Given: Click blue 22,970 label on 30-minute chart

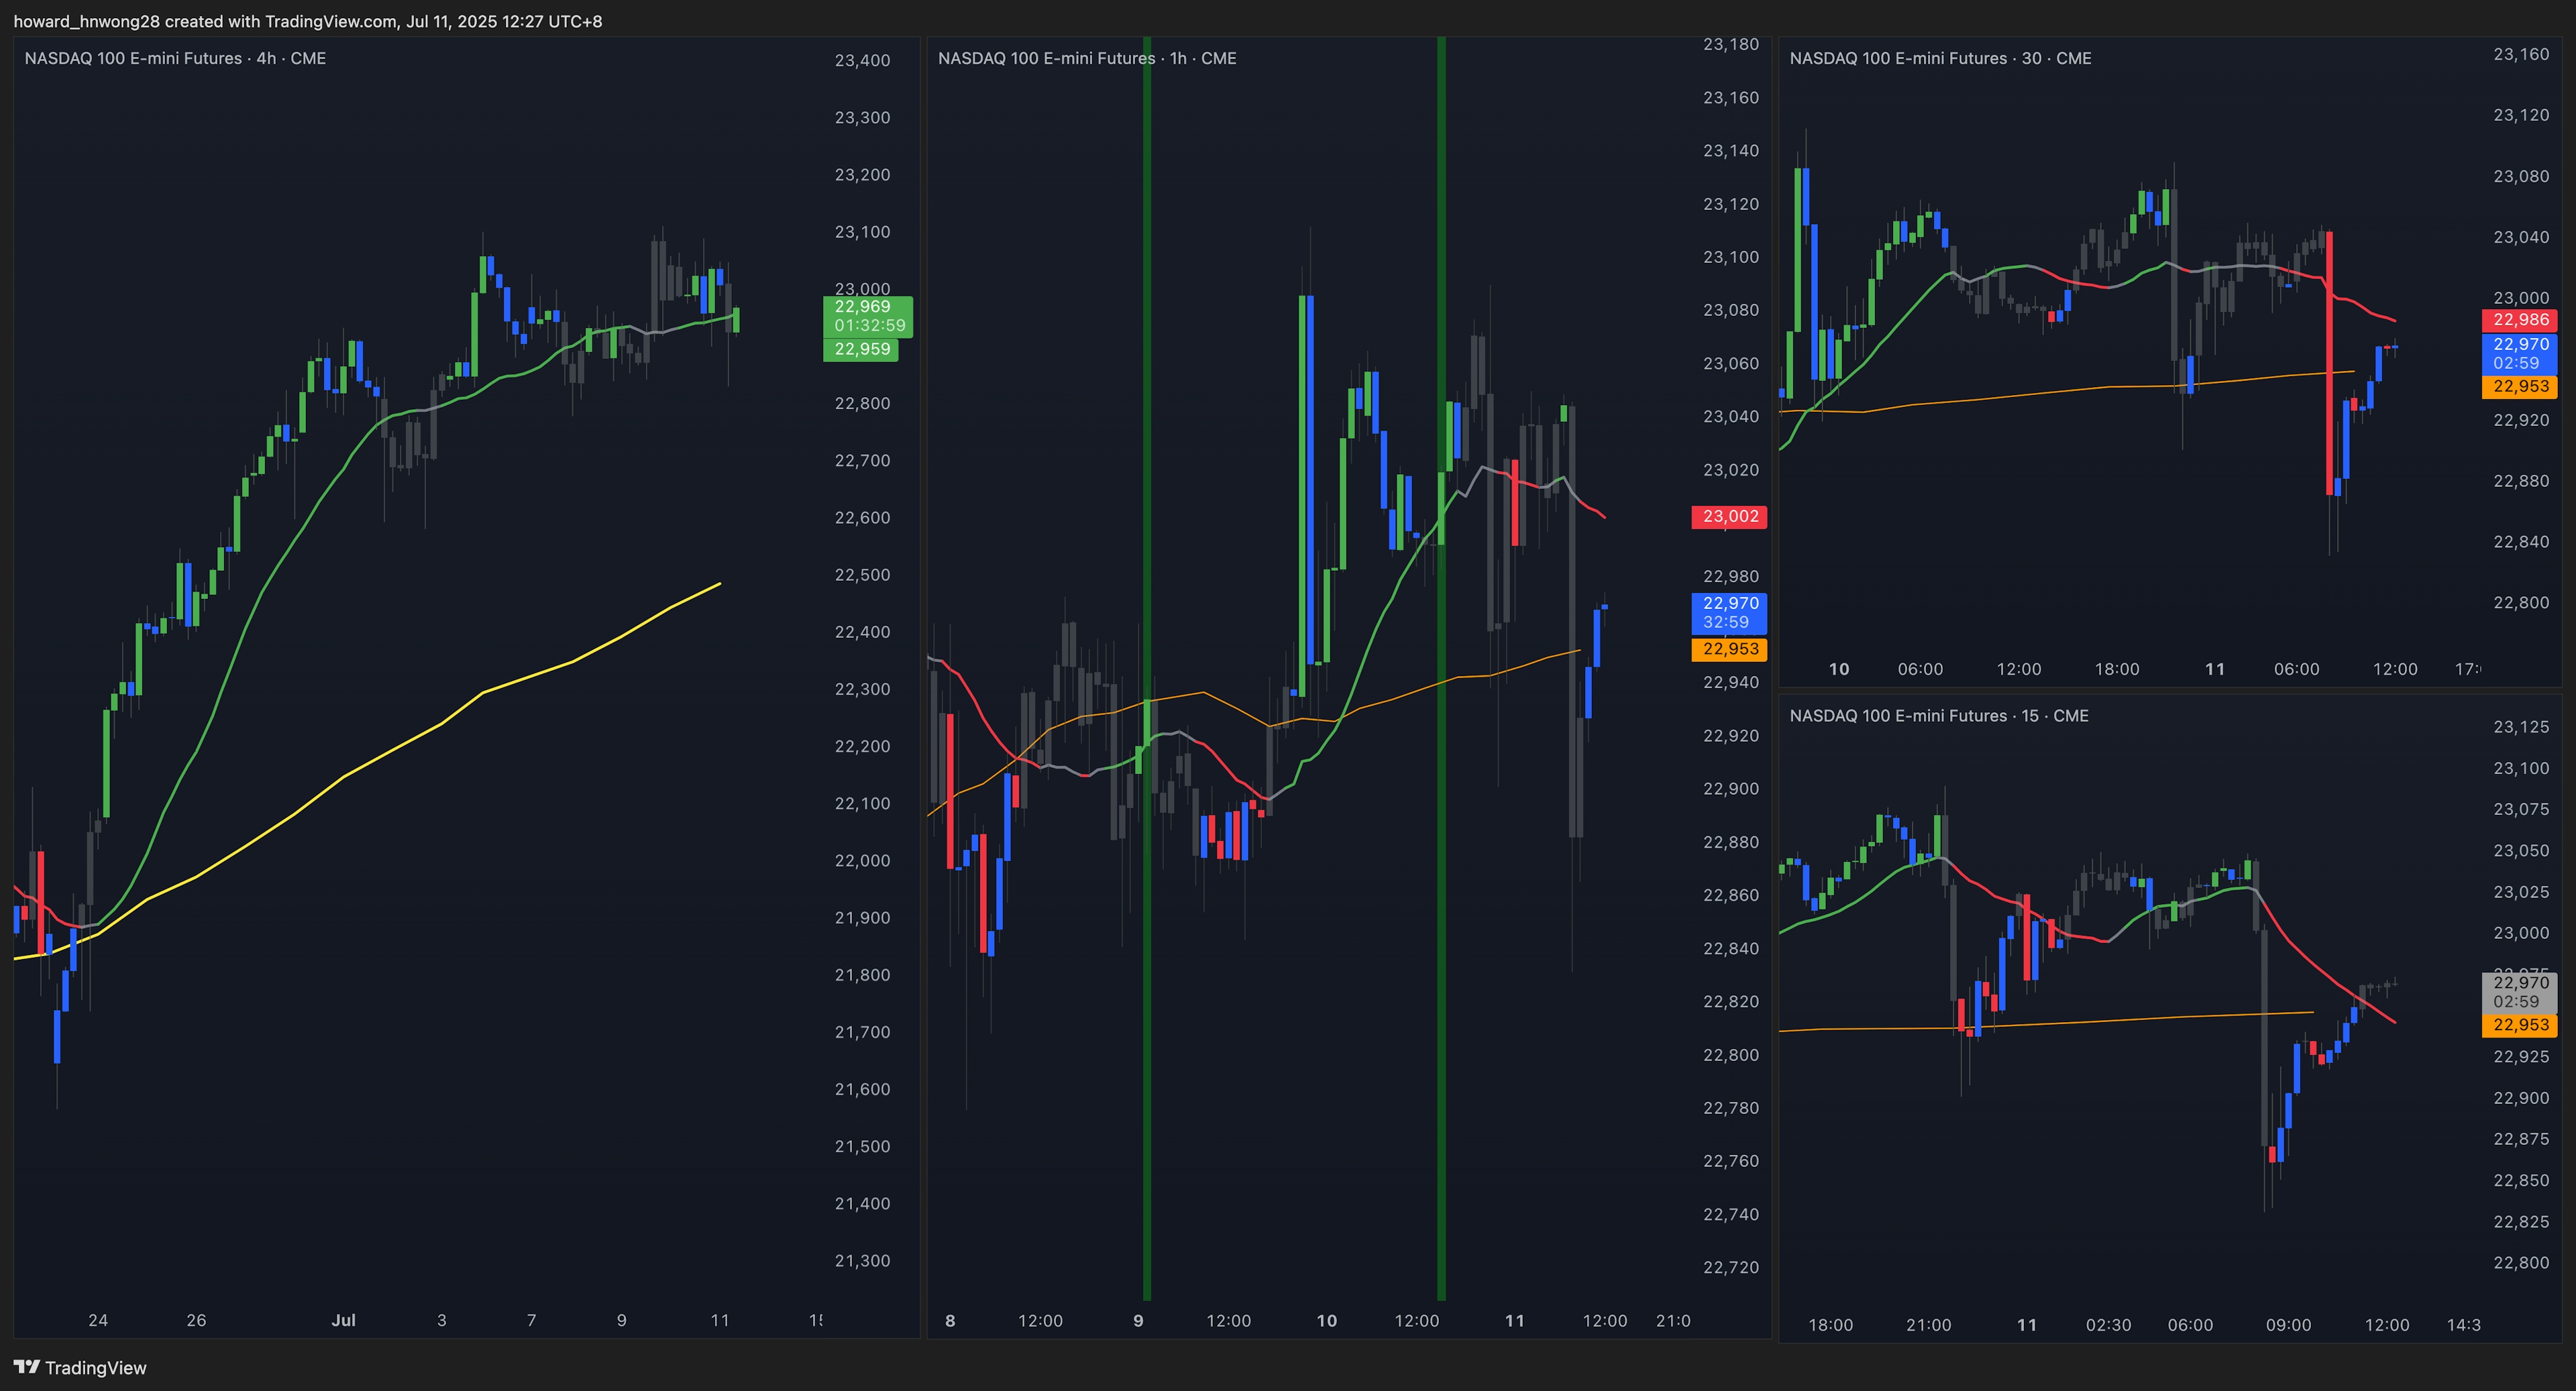Looking at the screenshot, I should (2519, 354).
